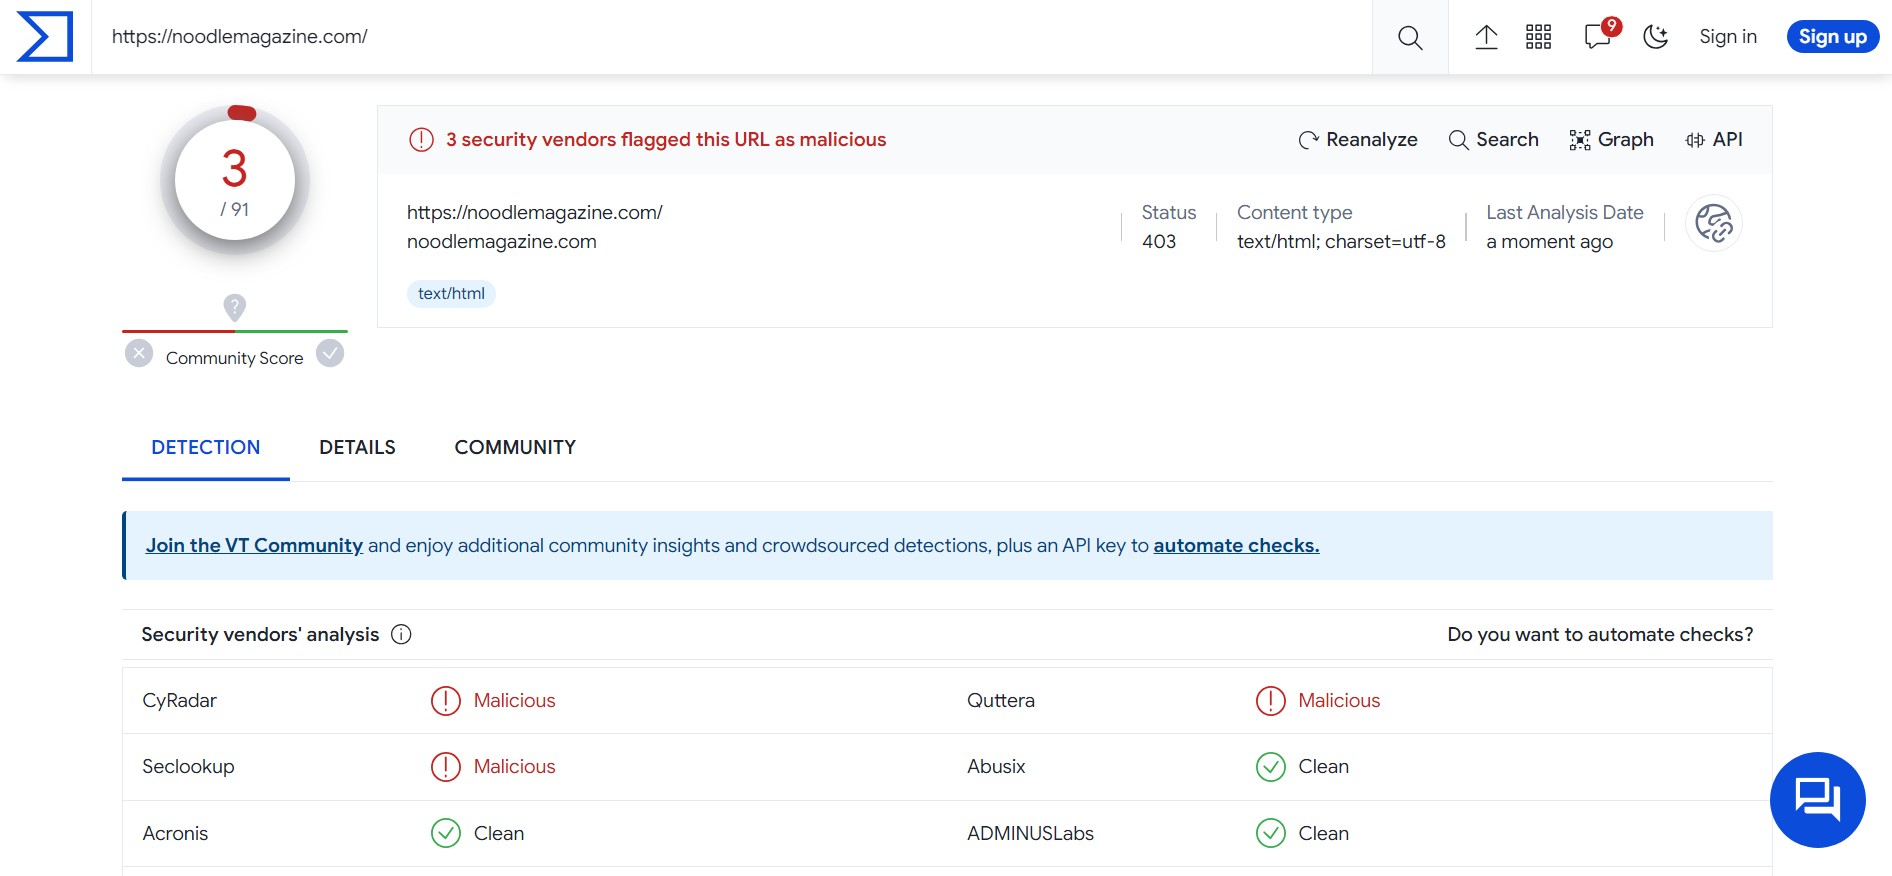Click the Acronis vendor name
This screenshot has height=876, width=1892.
coord(175,834)
